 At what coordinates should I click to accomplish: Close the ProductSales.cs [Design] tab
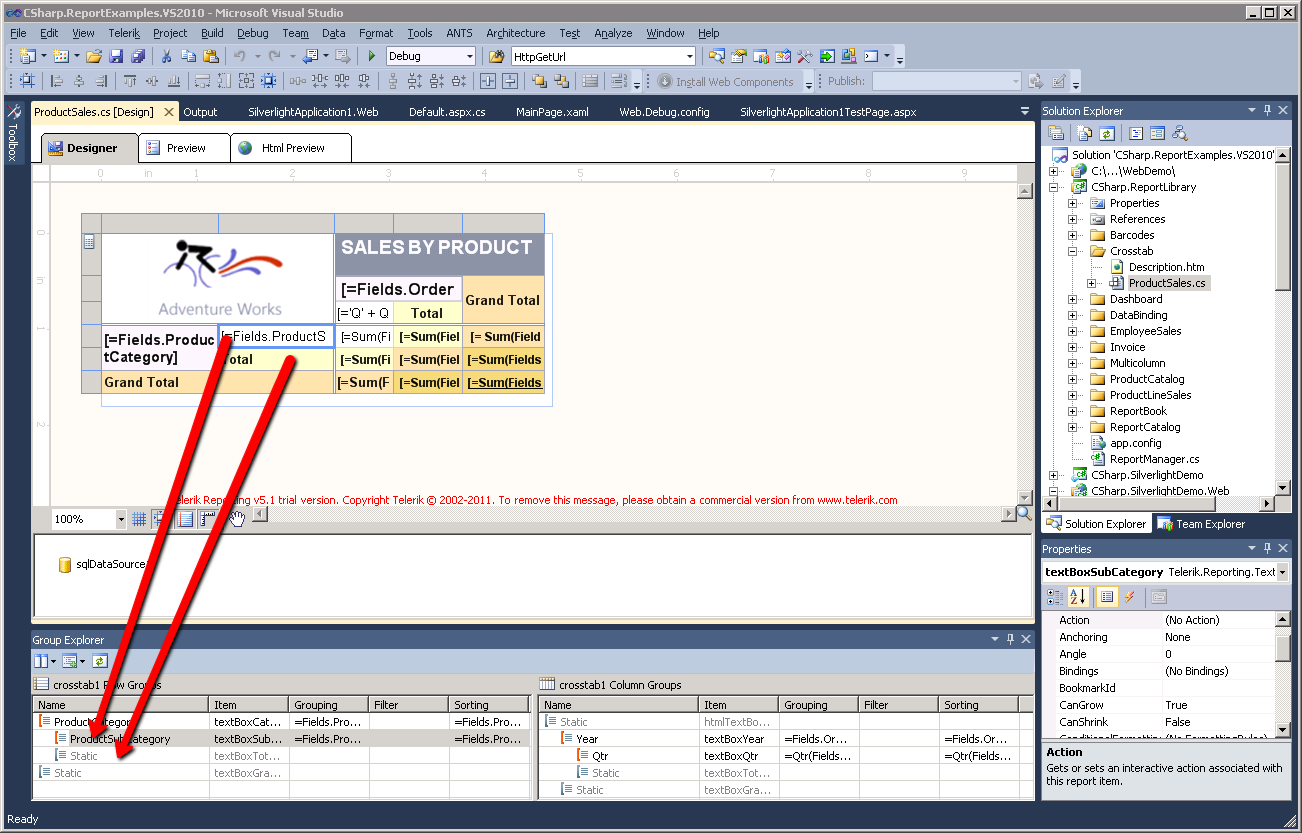pyautogui.click(x=169, y=112)
